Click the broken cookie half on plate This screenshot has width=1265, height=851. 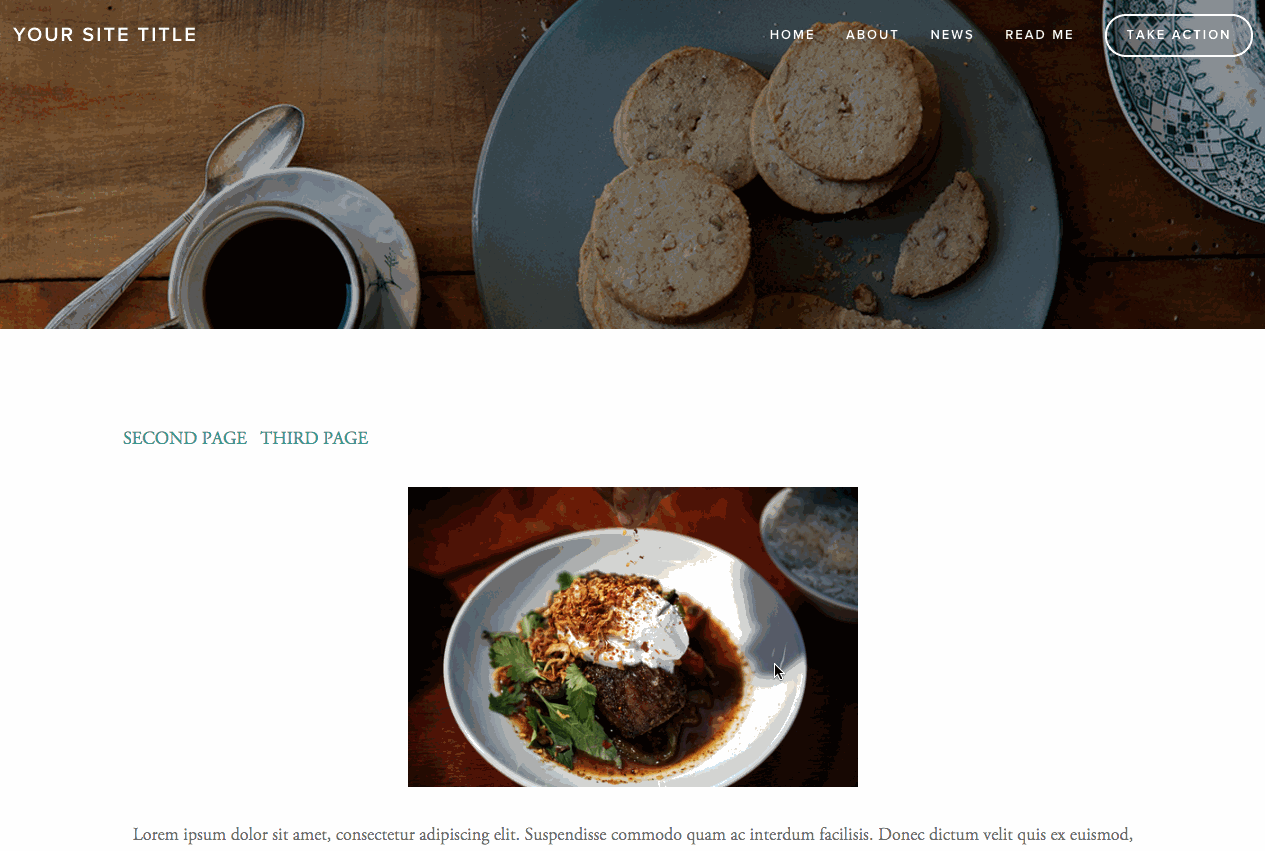(x=940, y=235)
